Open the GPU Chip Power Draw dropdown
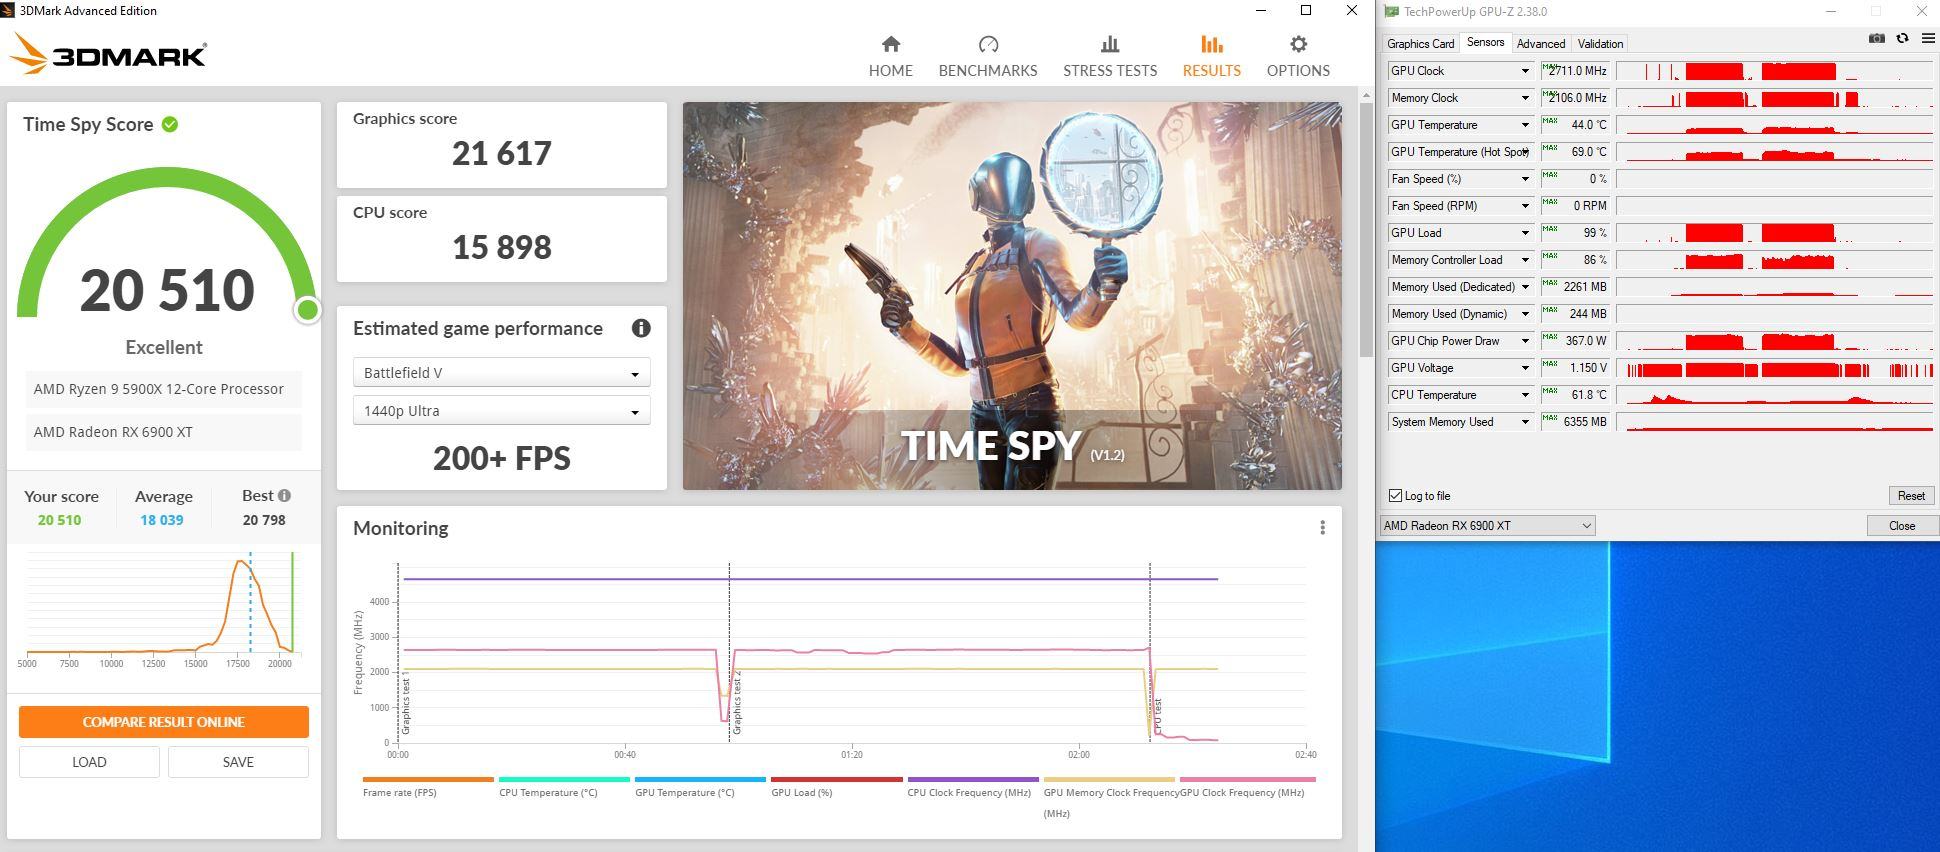The width and height of the screenshot is (1940, 852). tap(1525, 341)
